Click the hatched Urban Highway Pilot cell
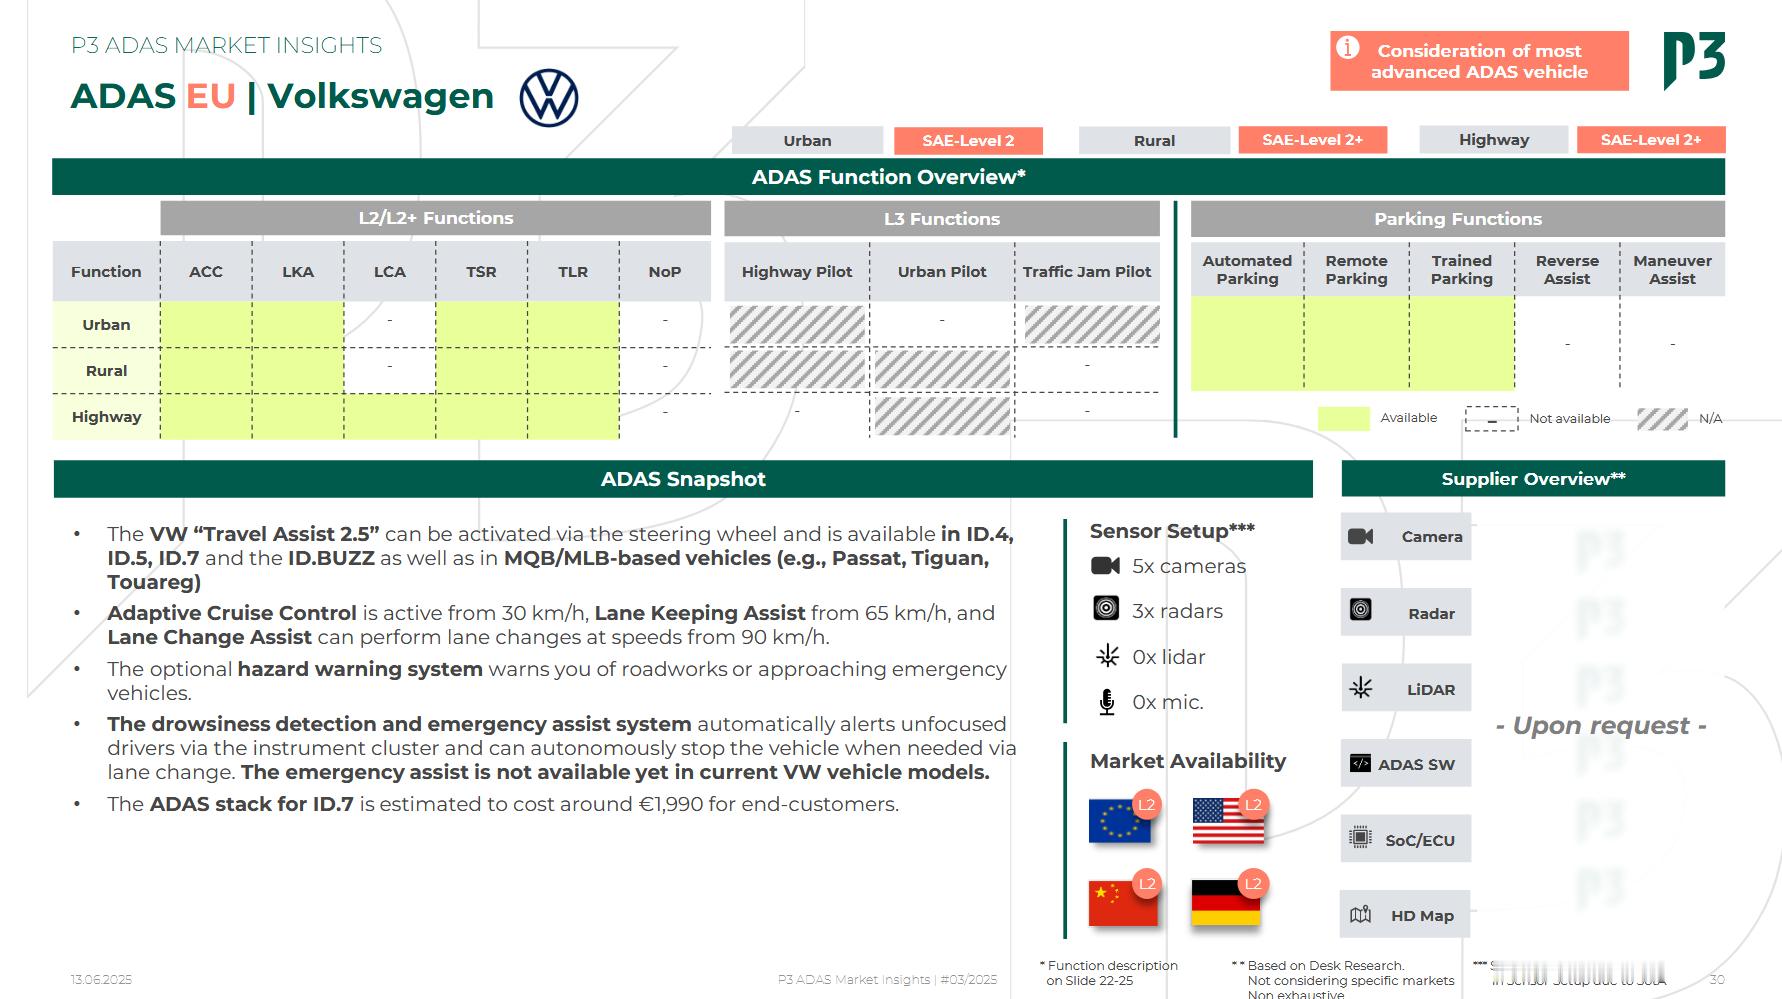 [x=797, y=325]
